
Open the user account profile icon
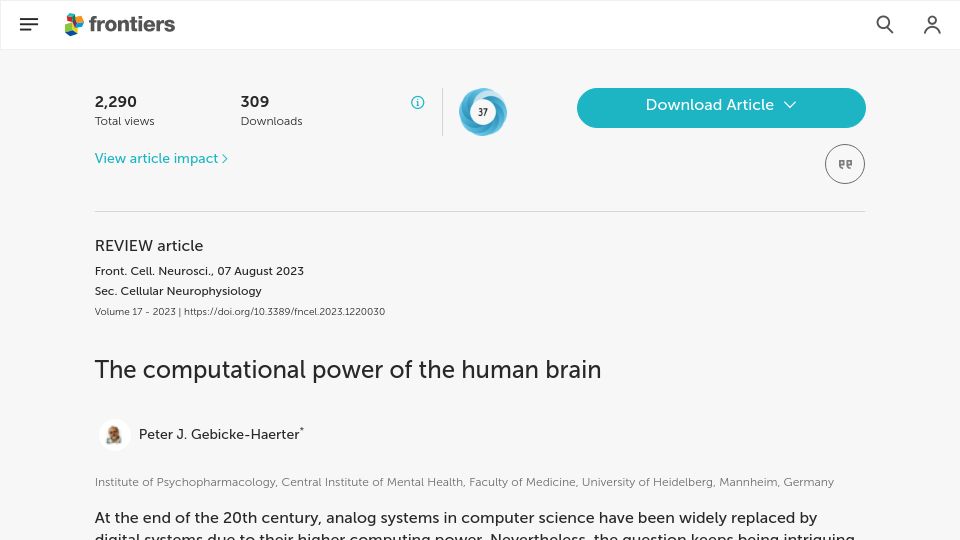click(932, 24)
